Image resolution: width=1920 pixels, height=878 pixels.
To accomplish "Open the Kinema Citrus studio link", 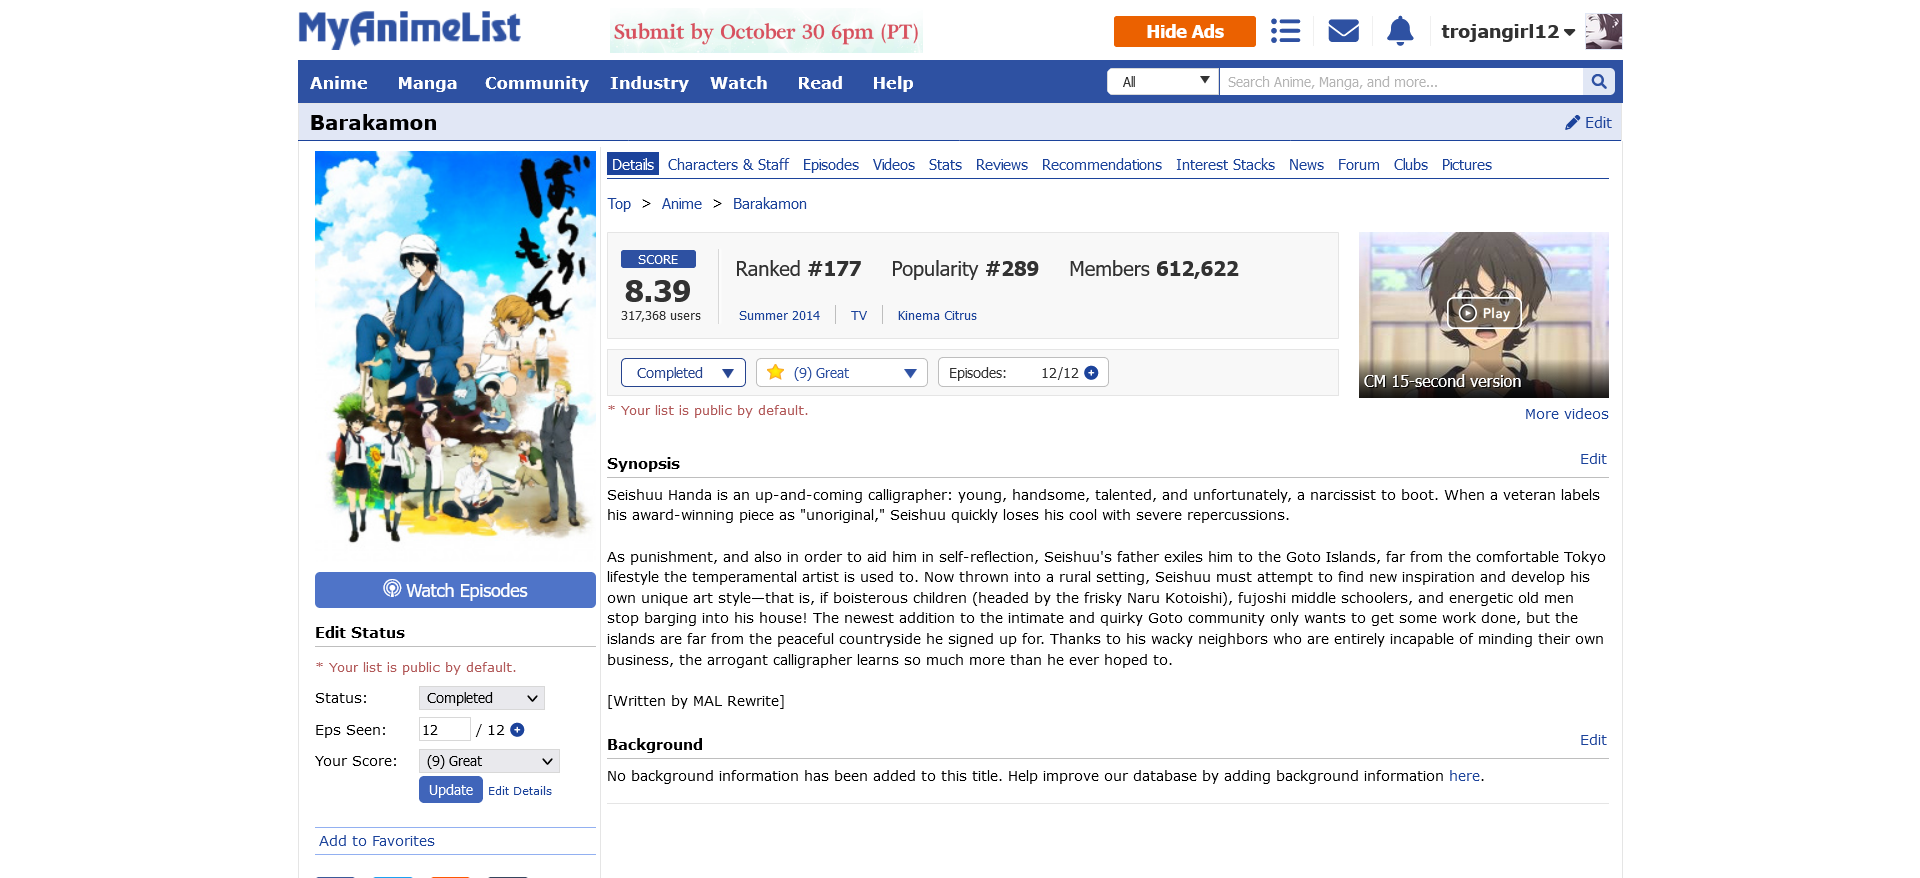I will coord(937,316).
